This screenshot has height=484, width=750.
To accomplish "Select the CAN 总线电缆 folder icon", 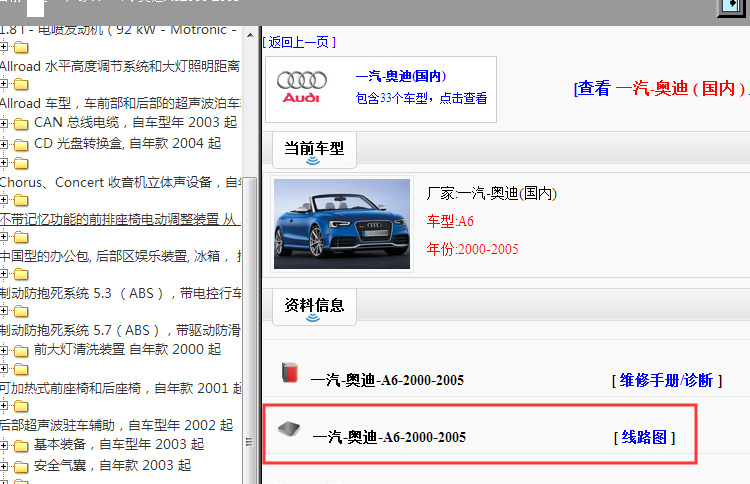I will 21,124.
